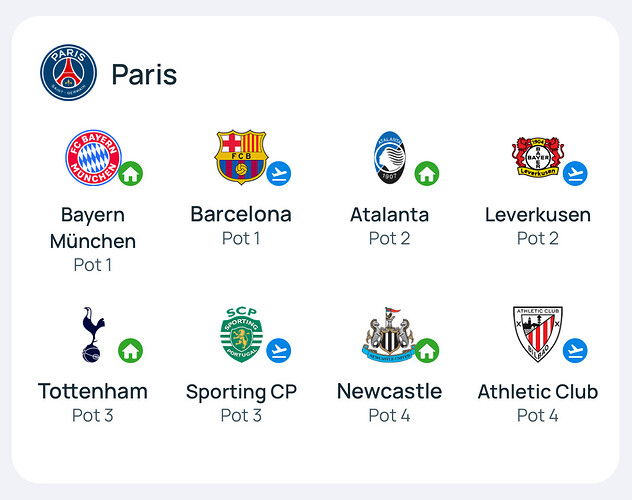The image size is (632, 500).
Task: Click the Bayer Leverkusen crest
Action: pos(538,157)
